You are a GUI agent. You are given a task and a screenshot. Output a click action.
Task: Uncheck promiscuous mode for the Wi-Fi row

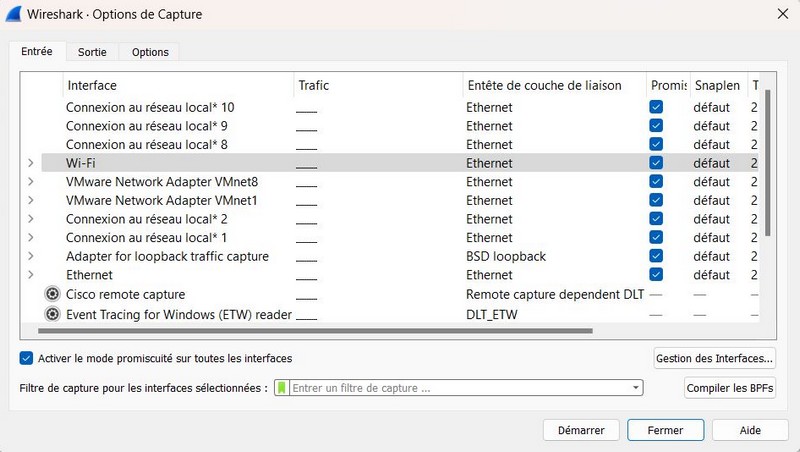[656, 163]
